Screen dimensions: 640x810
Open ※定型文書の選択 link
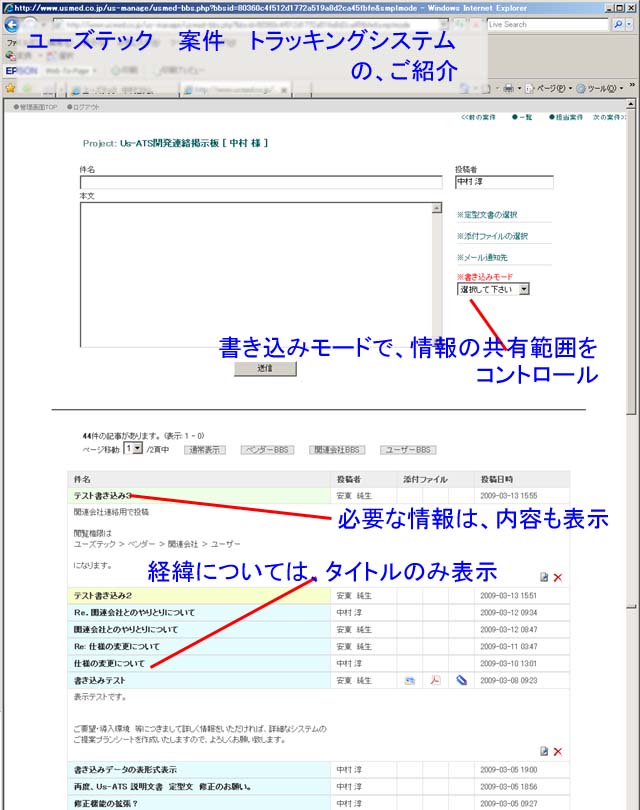[x=487, y=215]
